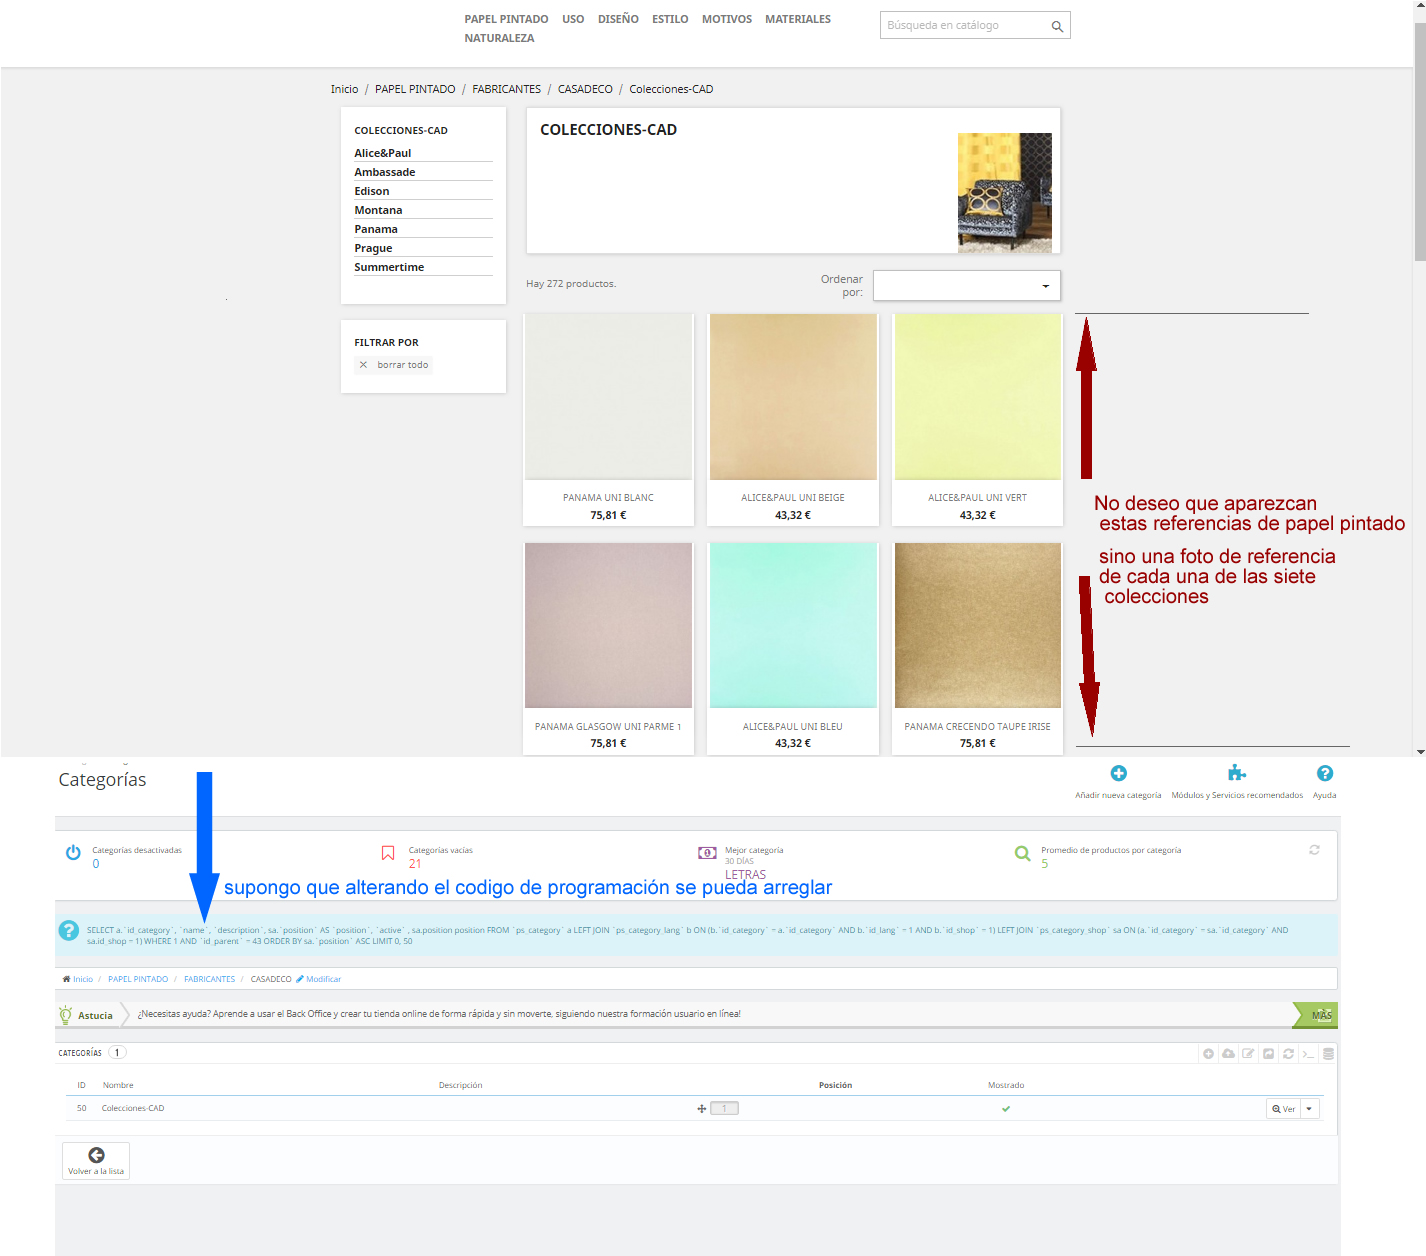Image resolution: width=1426 pixels, height=1256 pixels.
Task: Open the Ayuda help icon
Action: point(1325,773)
